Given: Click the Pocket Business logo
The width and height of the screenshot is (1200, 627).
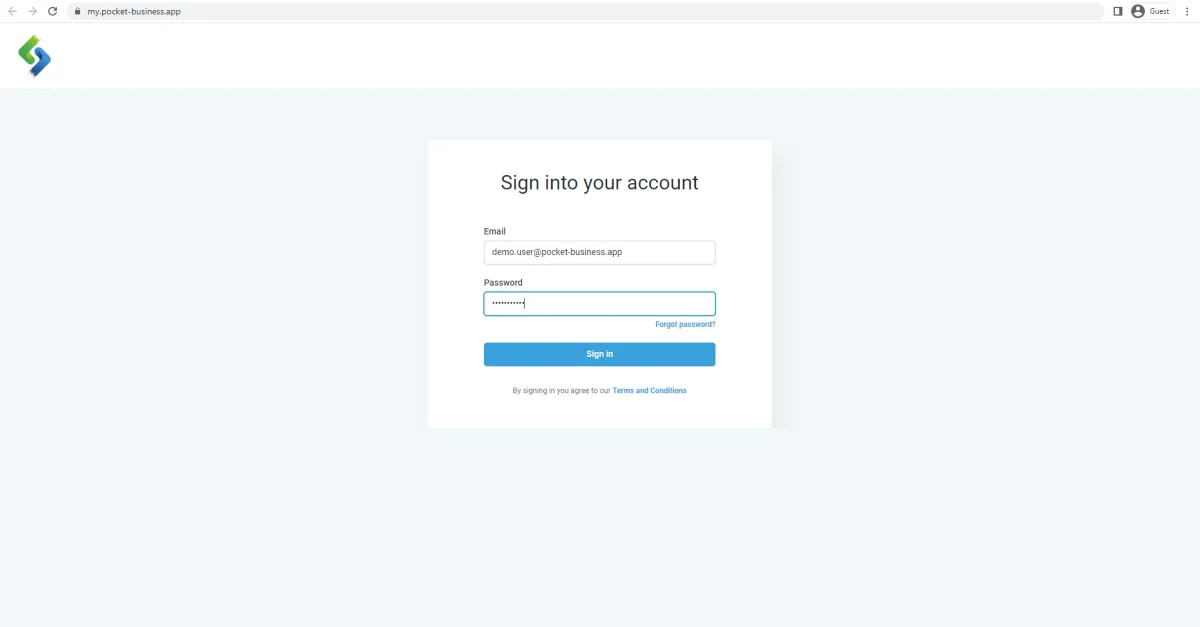Looking at the screenshot, I should point(34,56).
